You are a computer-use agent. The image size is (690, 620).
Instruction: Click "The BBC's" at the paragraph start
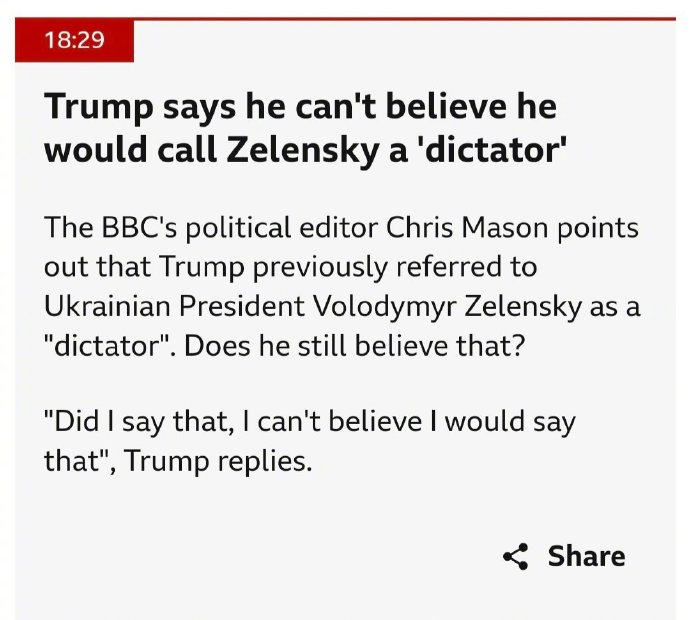pyautogui.click(x=112, y=228)
